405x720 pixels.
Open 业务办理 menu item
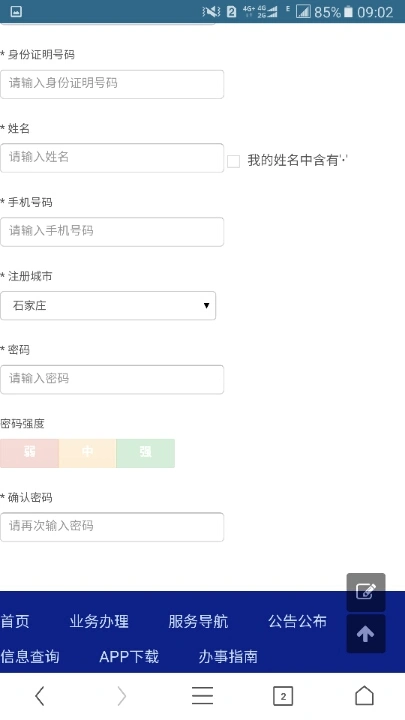pyautogui.click(x=99, y=621)
